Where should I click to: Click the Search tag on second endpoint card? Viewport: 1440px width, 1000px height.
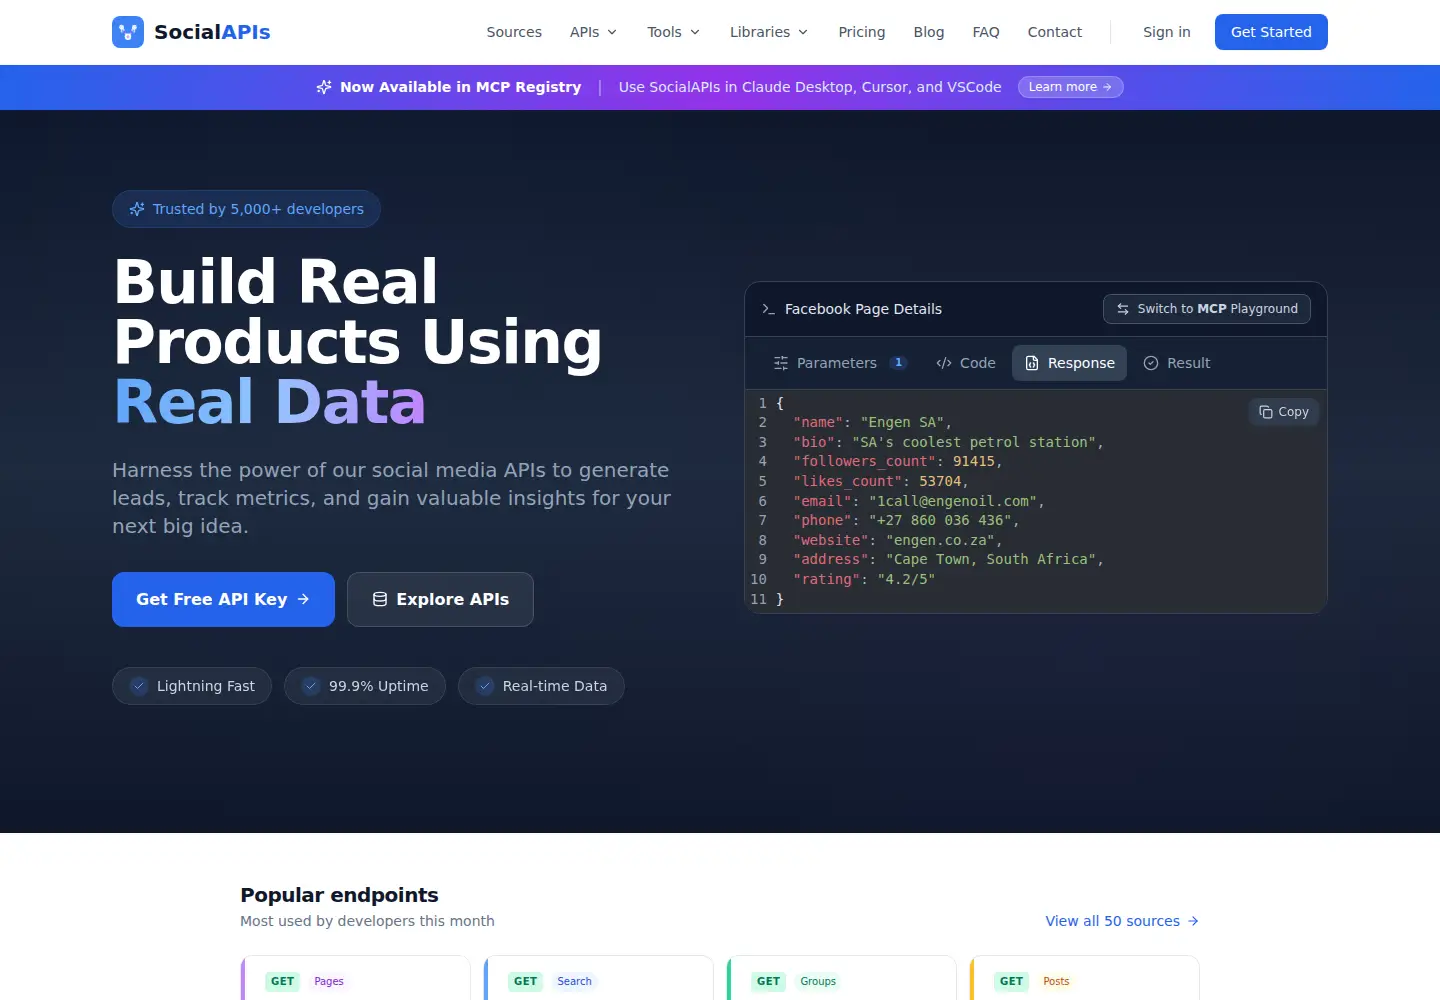[574, 981]
